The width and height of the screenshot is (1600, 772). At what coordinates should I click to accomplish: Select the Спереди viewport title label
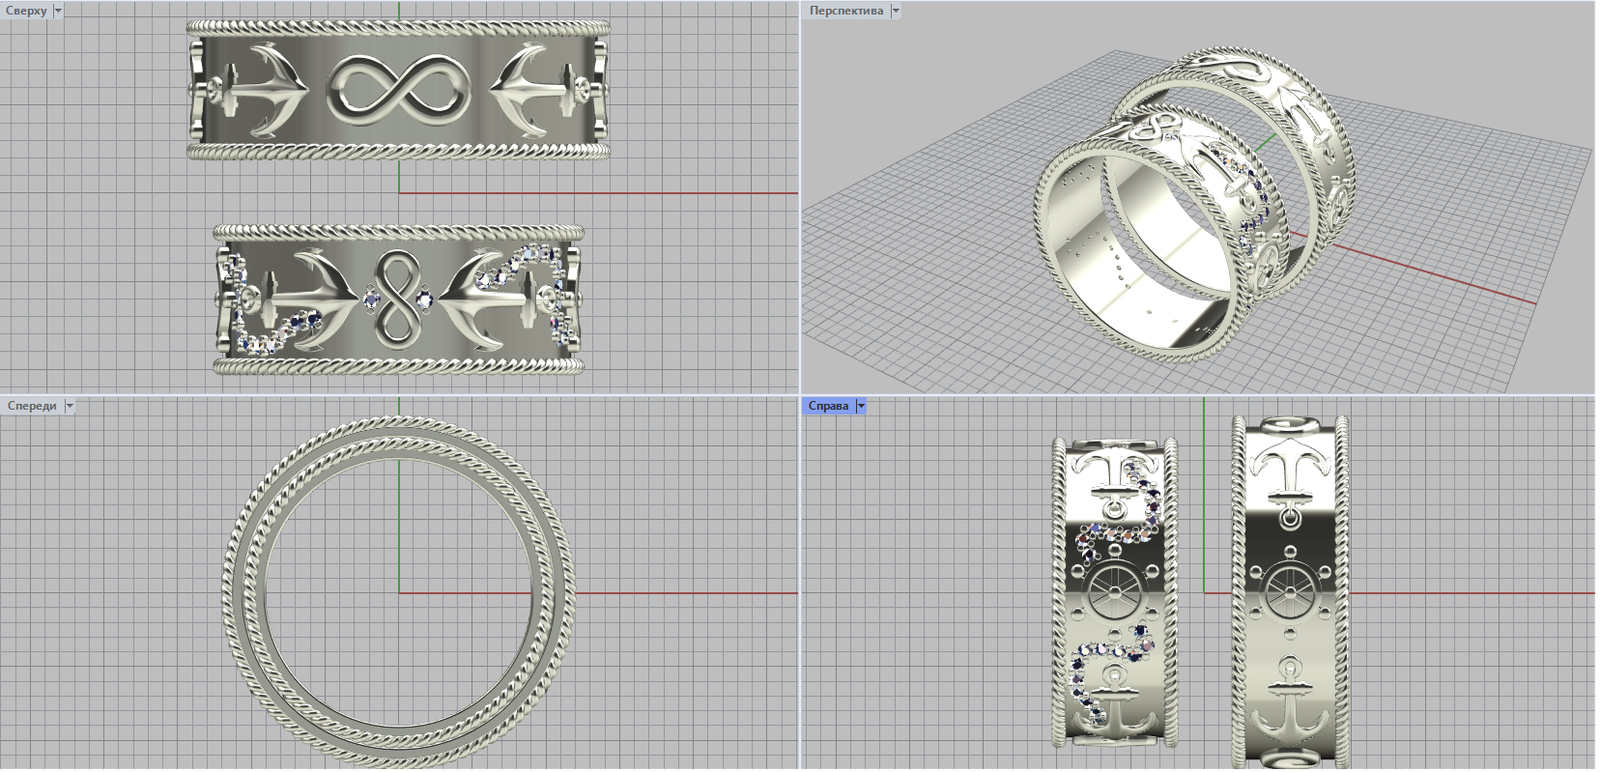click(x=32, y=406)
